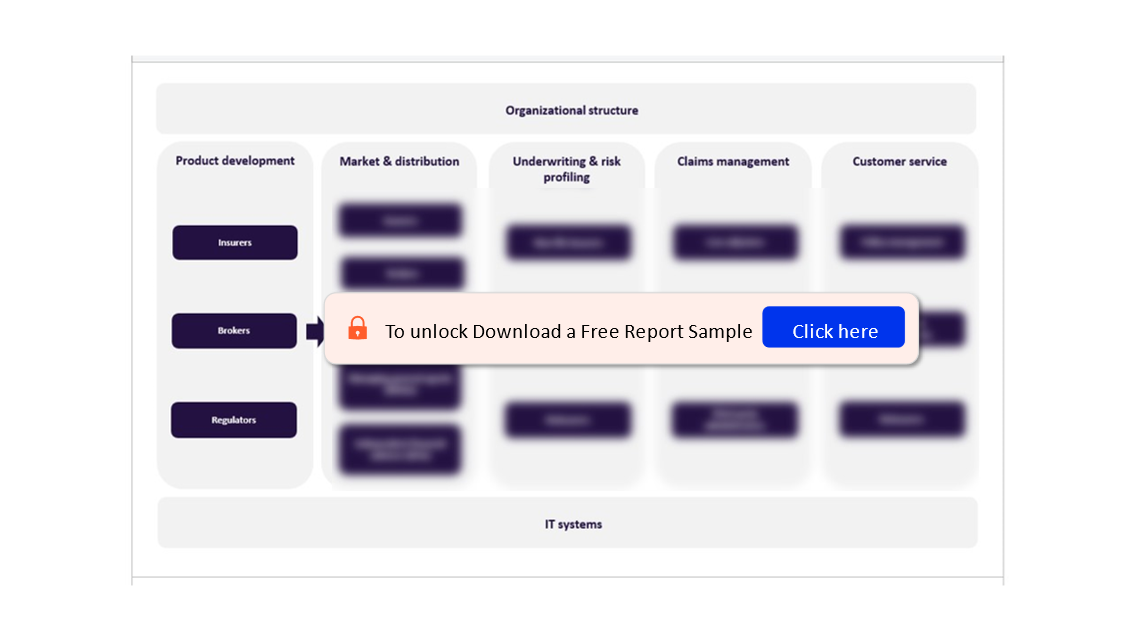This screenshot has height=641, width=1140.
Task: Select the Insurers box
Action: [x=235, y=242]
